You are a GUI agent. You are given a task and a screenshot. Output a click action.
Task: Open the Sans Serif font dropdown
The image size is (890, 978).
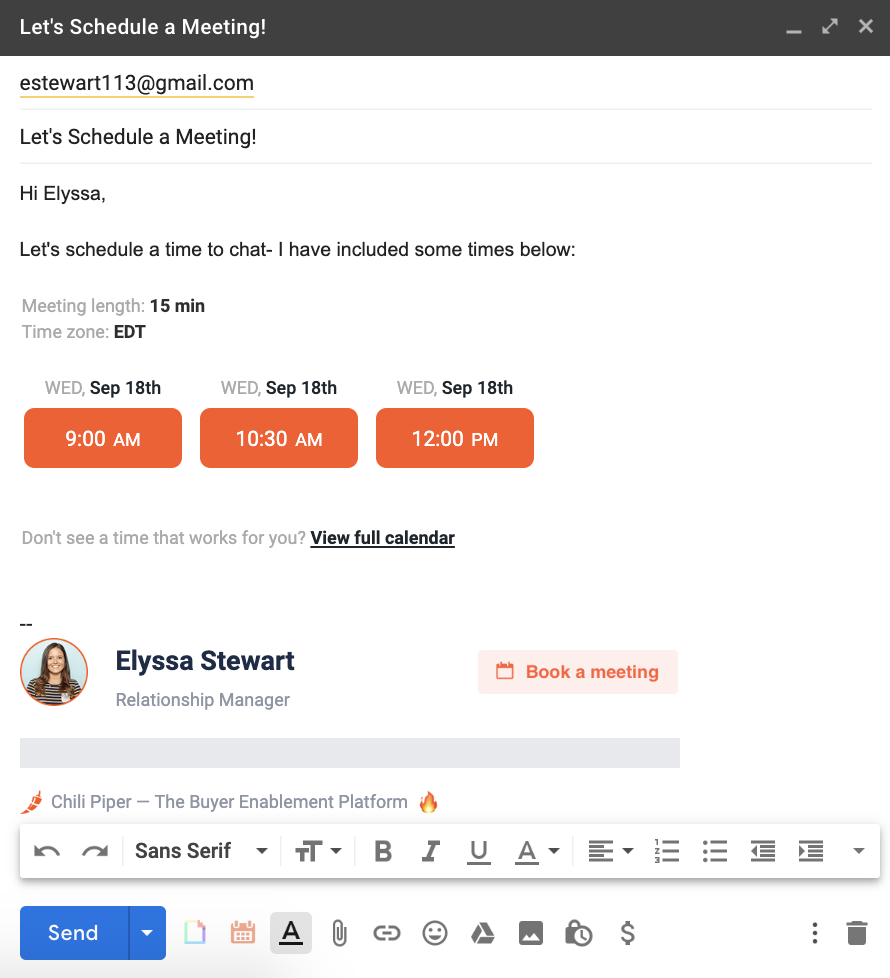point(197,850)
